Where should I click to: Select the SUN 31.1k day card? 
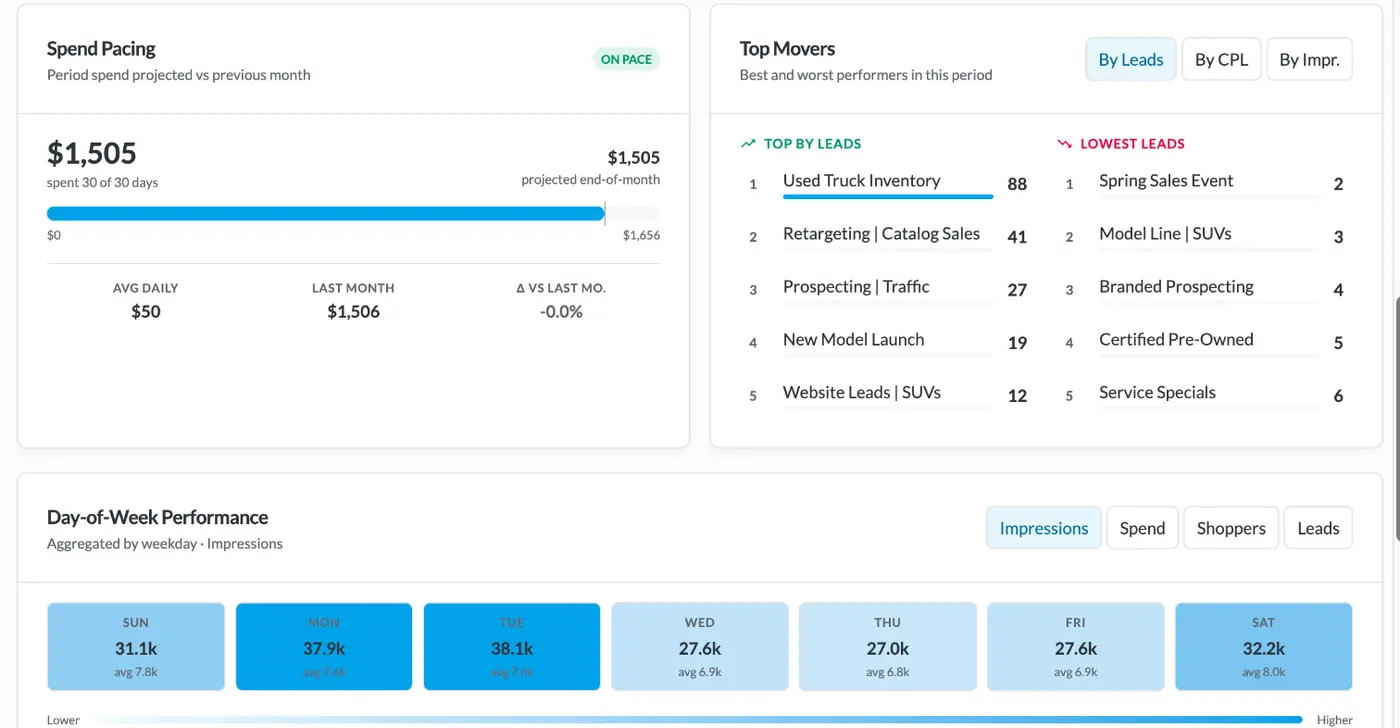[x=136, y=646]
